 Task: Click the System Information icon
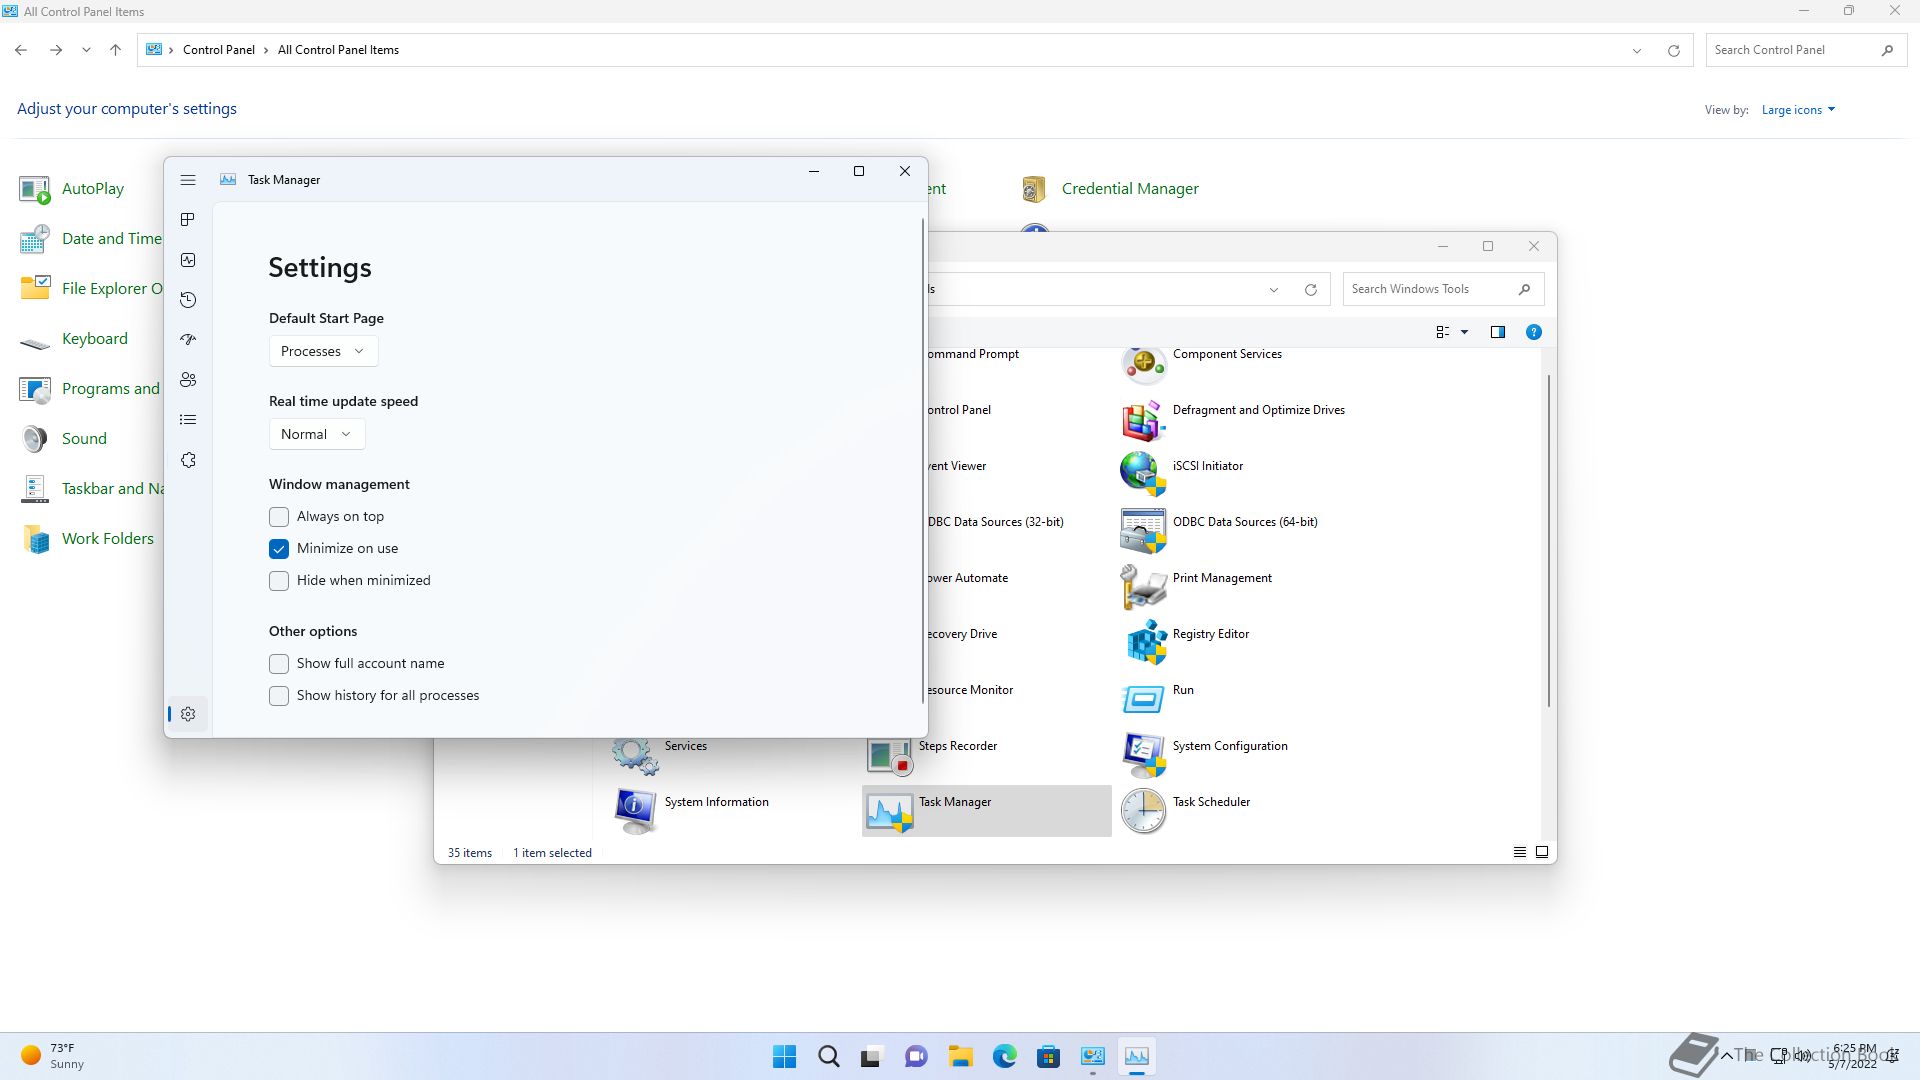pos(635,812)
